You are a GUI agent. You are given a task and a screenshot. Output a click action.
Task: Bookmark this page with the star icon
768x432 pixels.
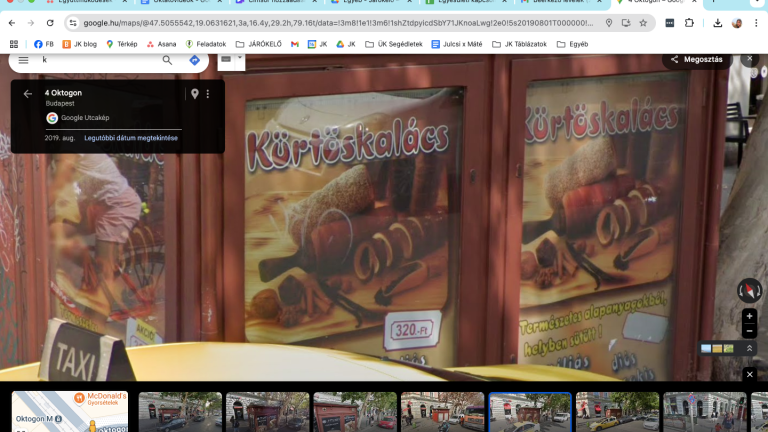(x=643, y=23)
